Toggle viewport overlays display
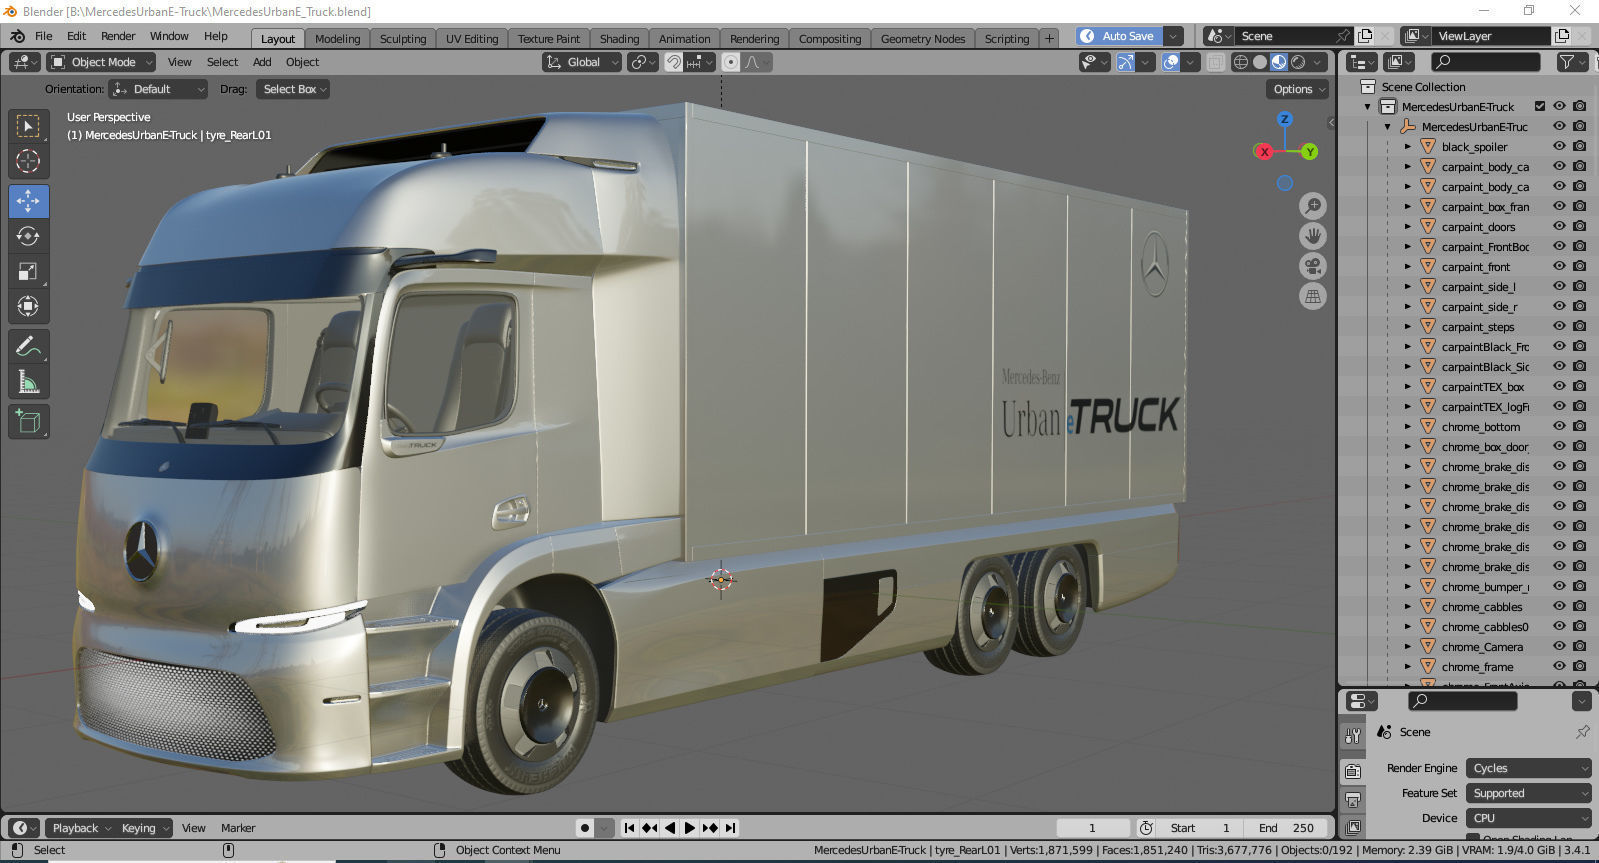This screenshot has width=1599, height=863. [x=1171, y=62]
